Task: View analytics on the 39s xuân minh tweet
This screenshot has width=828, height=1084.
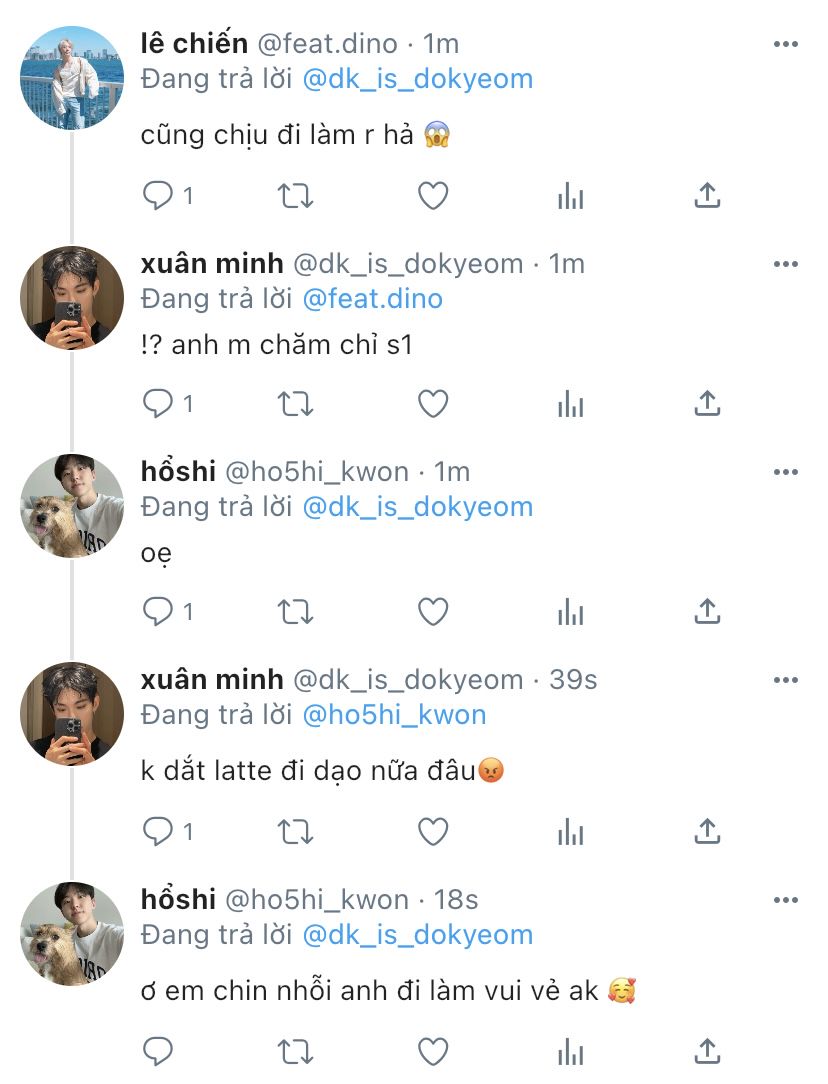Action: click(570, 831)
